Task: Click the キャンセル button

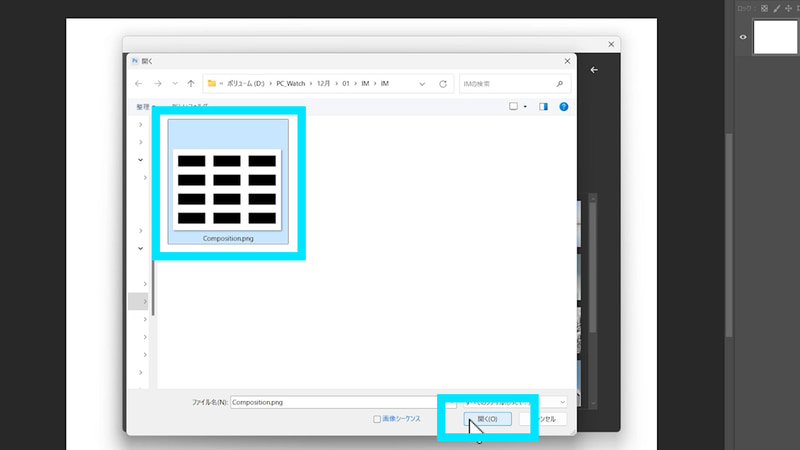Action: click(543, 419)
